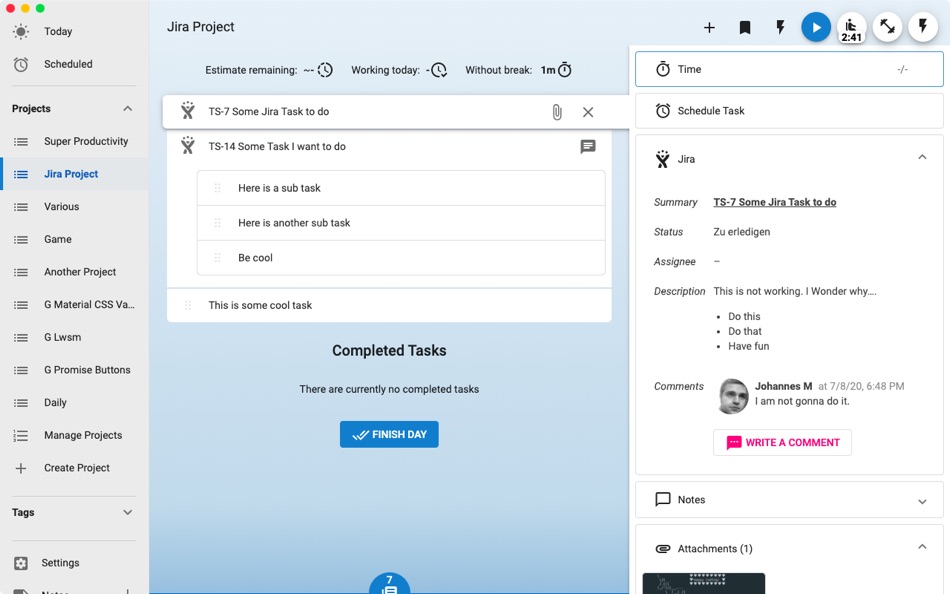Open the Daily project

coord(74,403)
